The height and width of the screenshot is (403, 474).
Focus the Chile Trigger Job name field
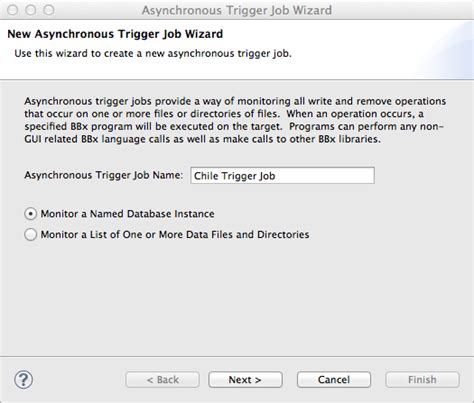(282, 175)
